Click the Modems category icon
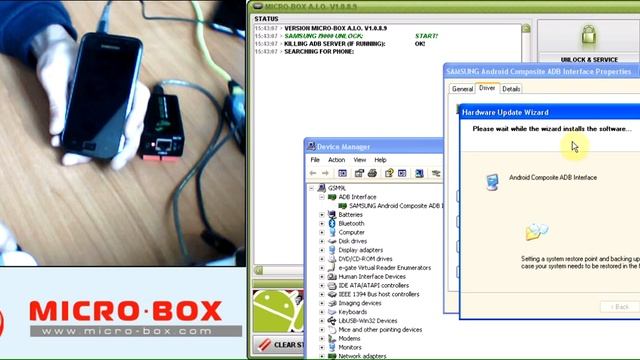Screen dimensions: 640x360 (x=332, y=338)
